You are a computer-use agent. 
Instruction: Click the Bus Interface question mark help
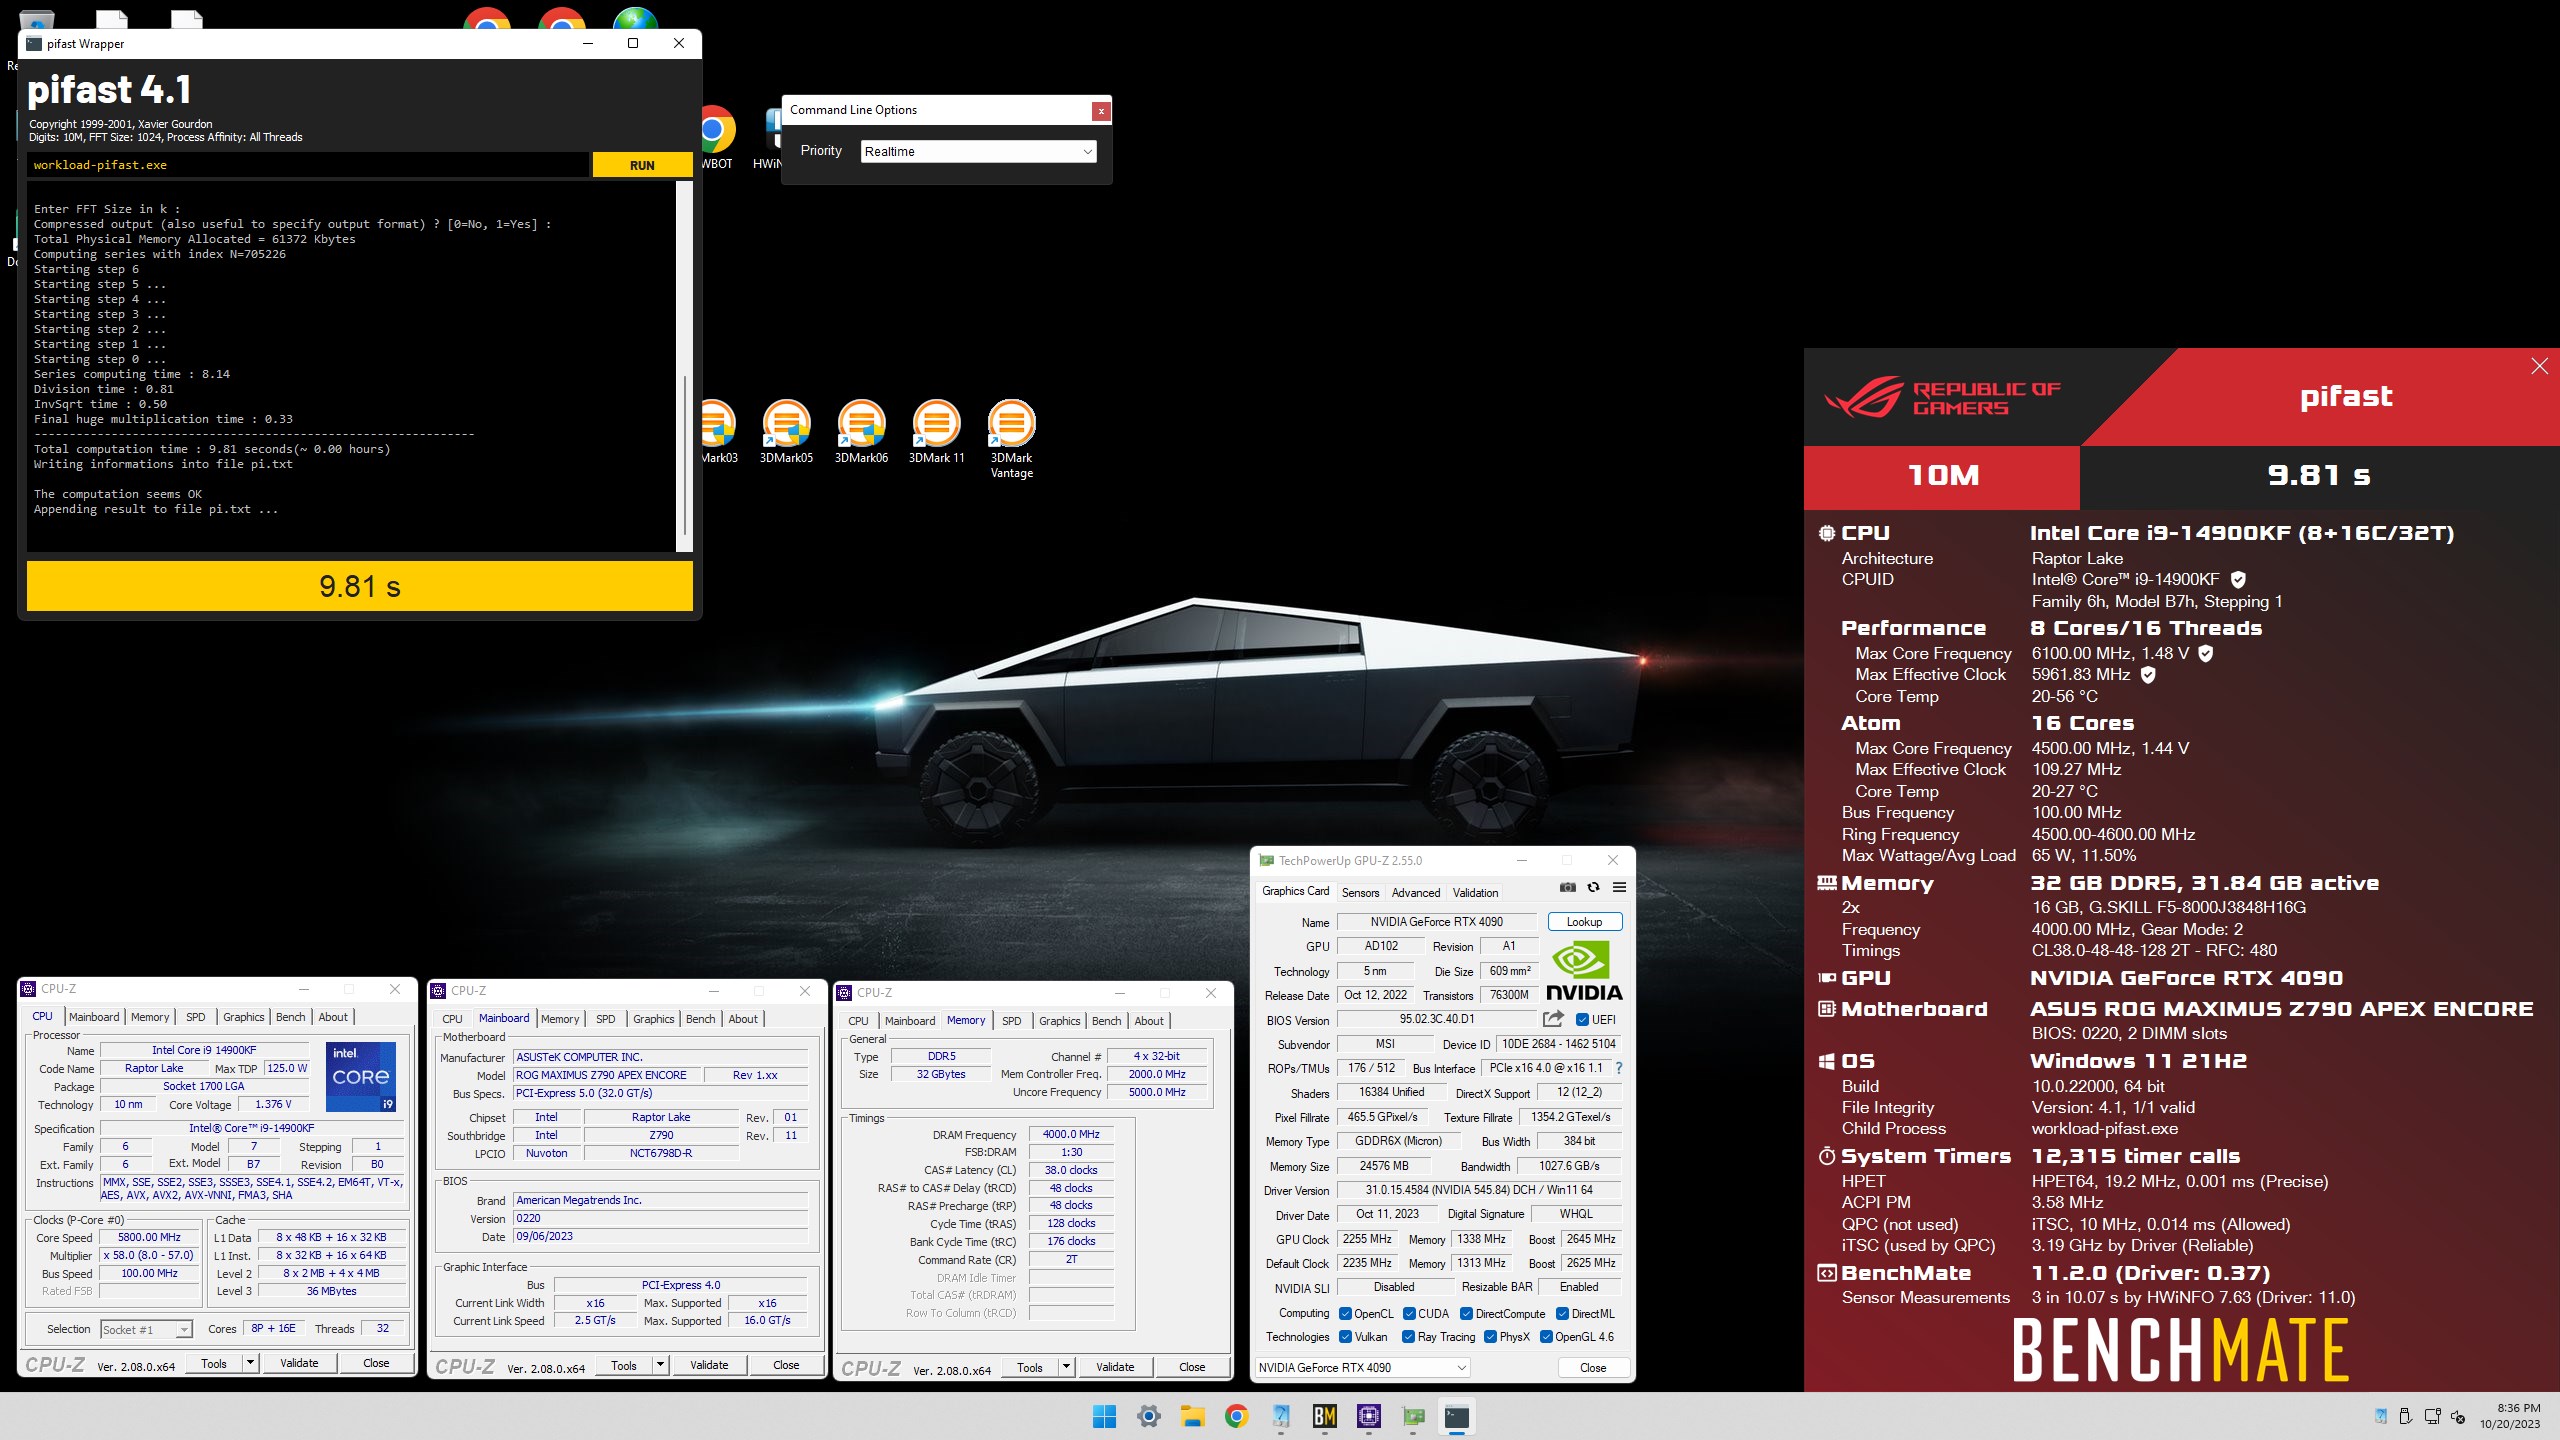click(x=1619, y=1068)
